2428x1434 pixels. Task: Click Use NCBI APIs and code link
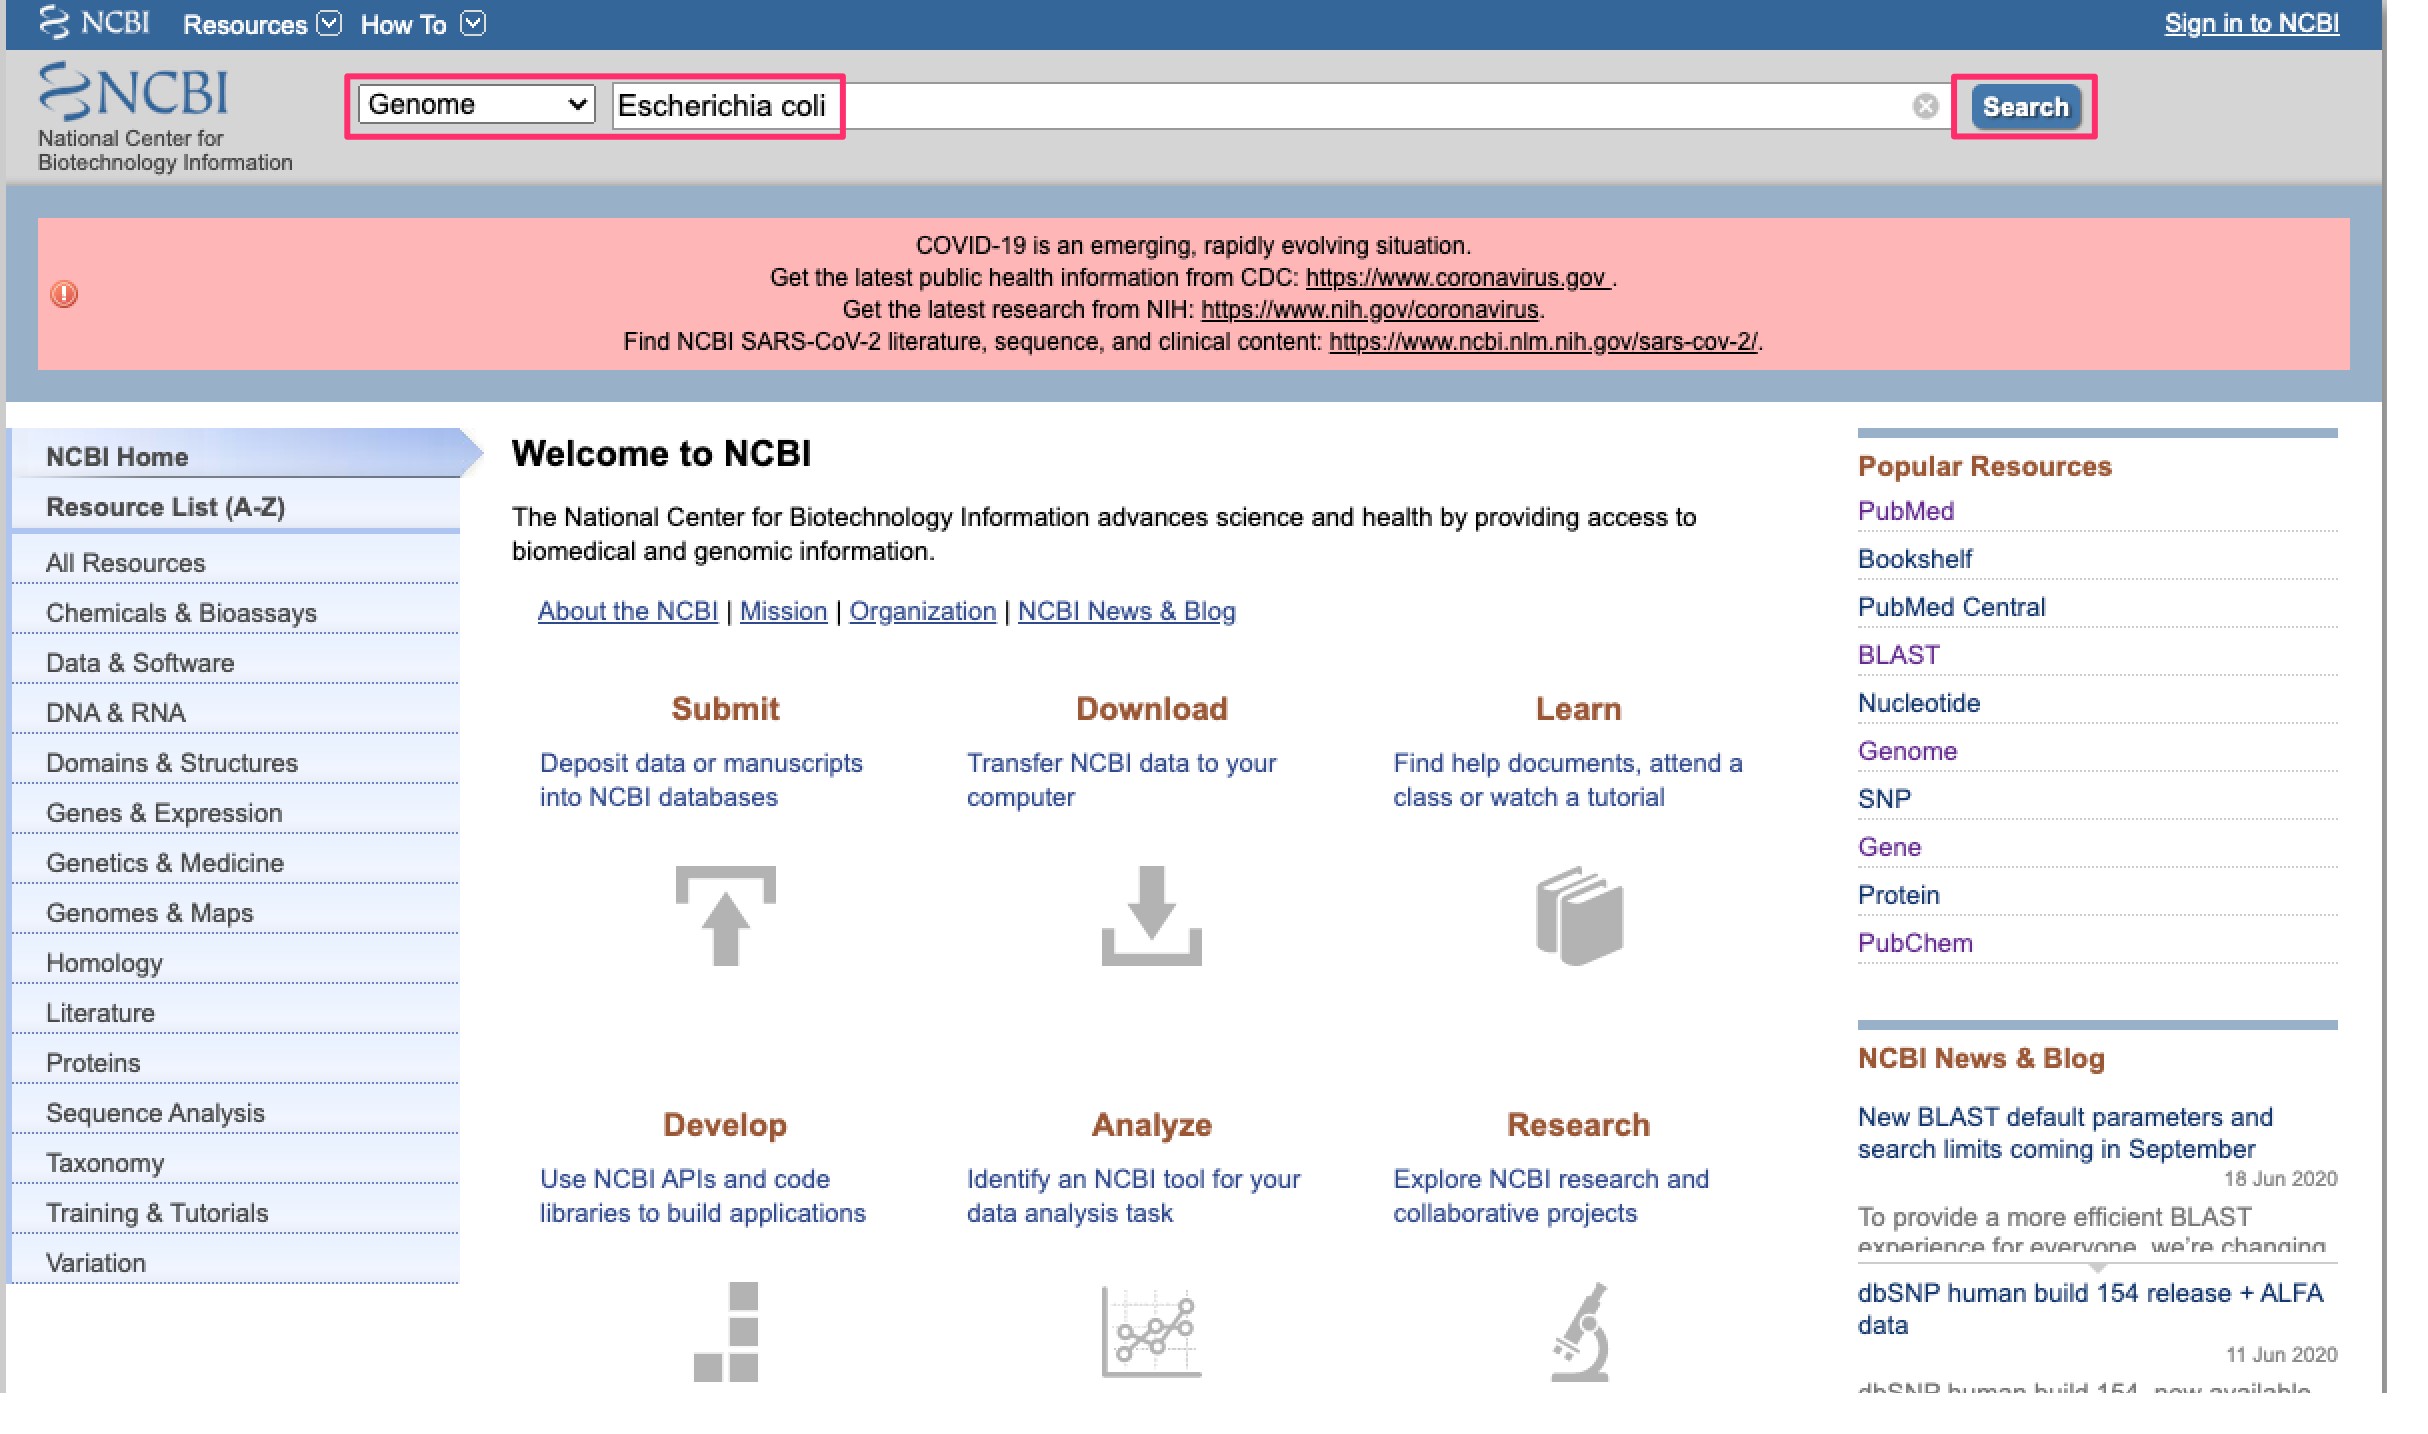pos(703,1196)
